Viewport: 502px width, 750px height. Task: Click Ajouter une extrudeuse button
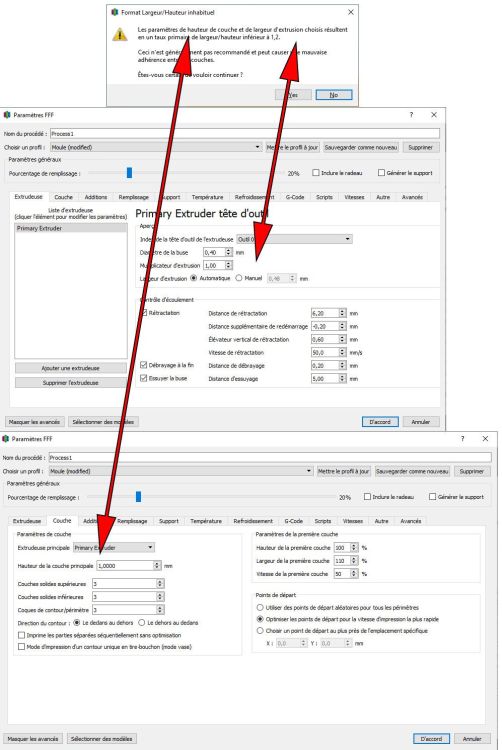71,368
